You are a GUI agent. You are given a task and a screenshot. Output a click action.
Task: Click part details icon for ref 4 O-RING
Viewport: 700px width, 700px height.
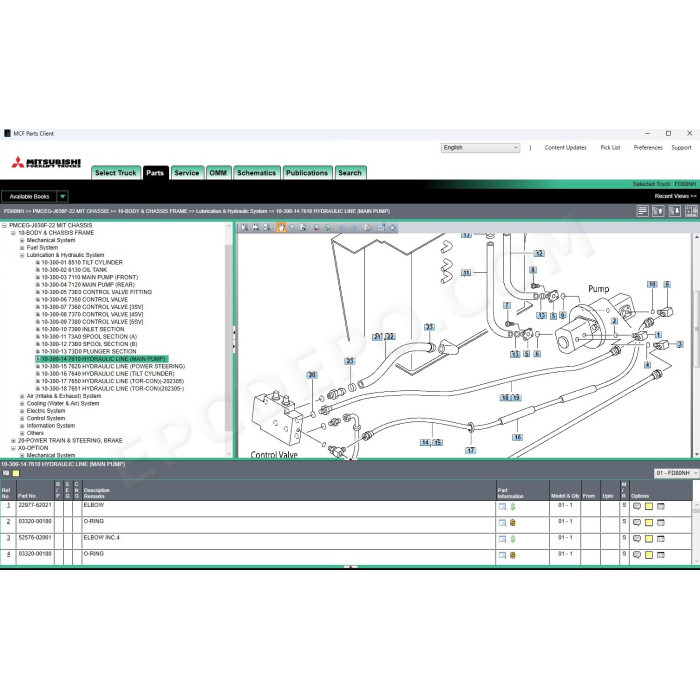502,555
